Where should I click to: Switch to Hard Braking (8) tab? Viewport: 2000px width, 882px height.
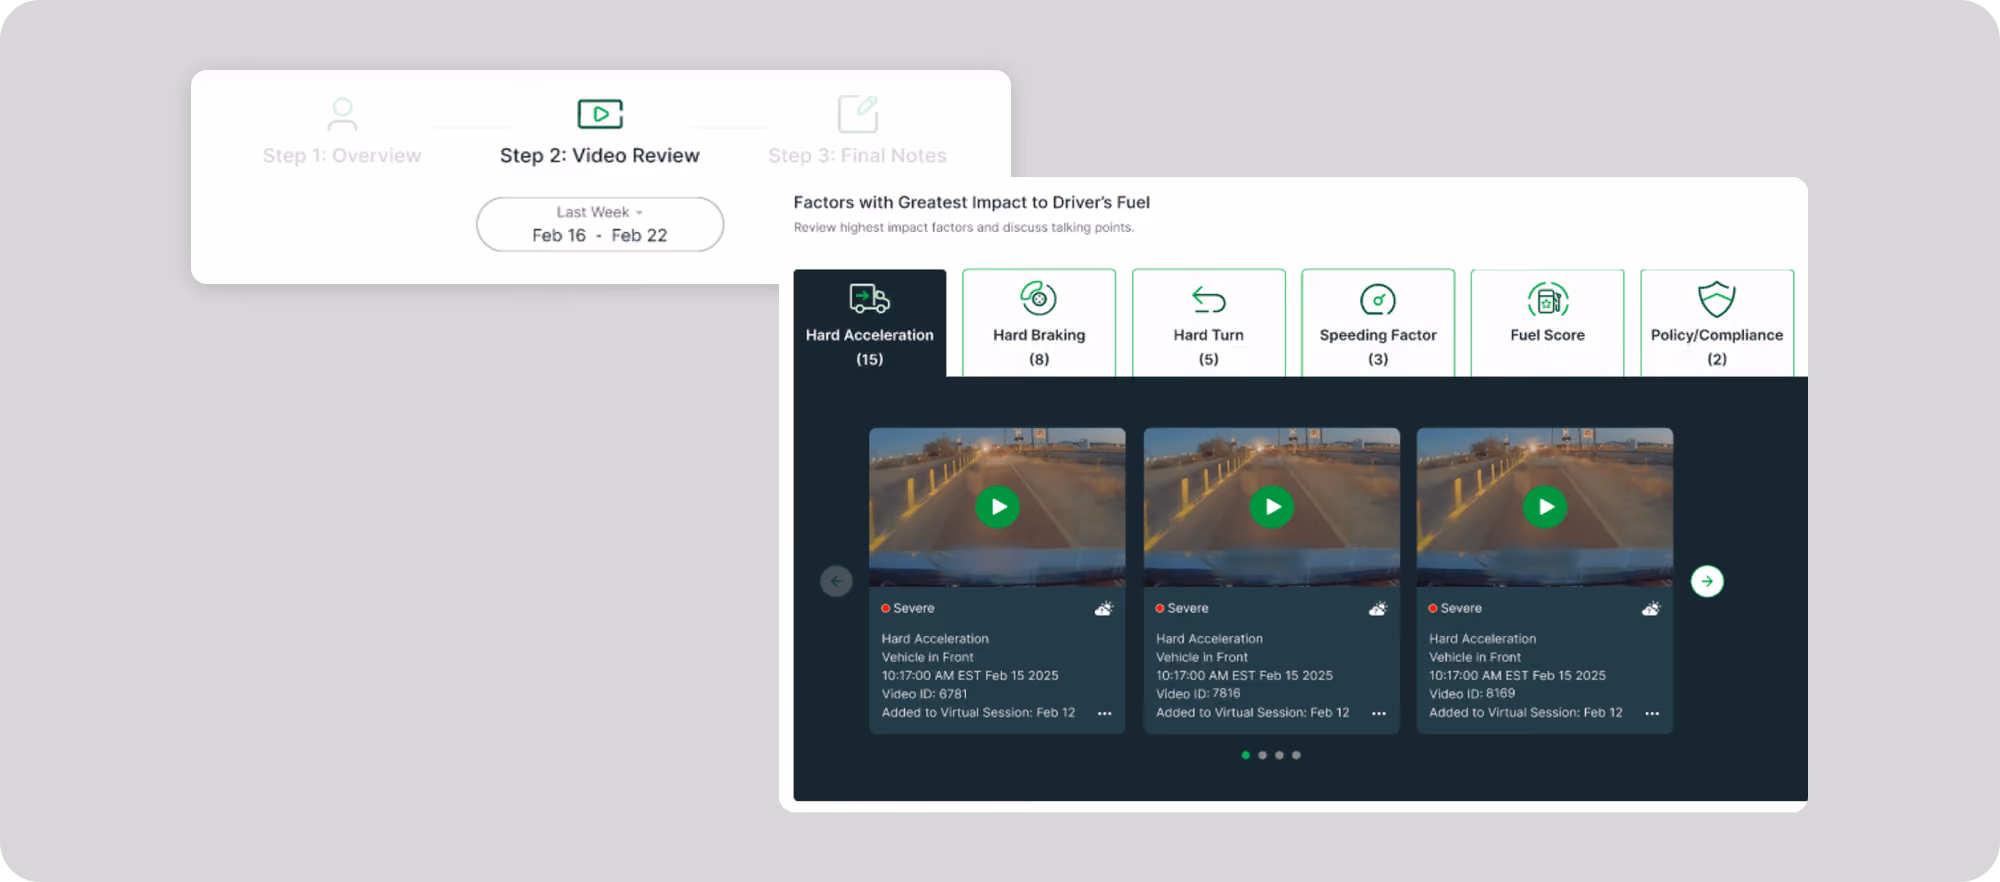click(1039, 323)
